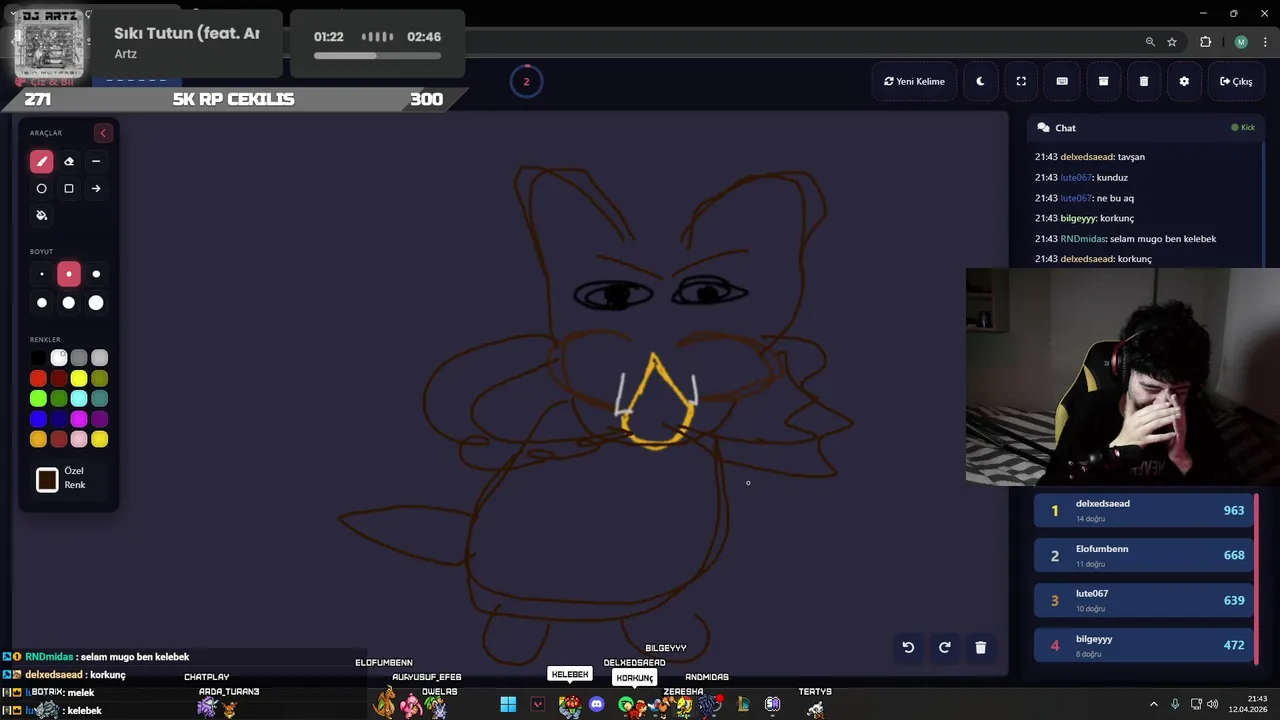Pick the navy color swatch

point(59,419)
